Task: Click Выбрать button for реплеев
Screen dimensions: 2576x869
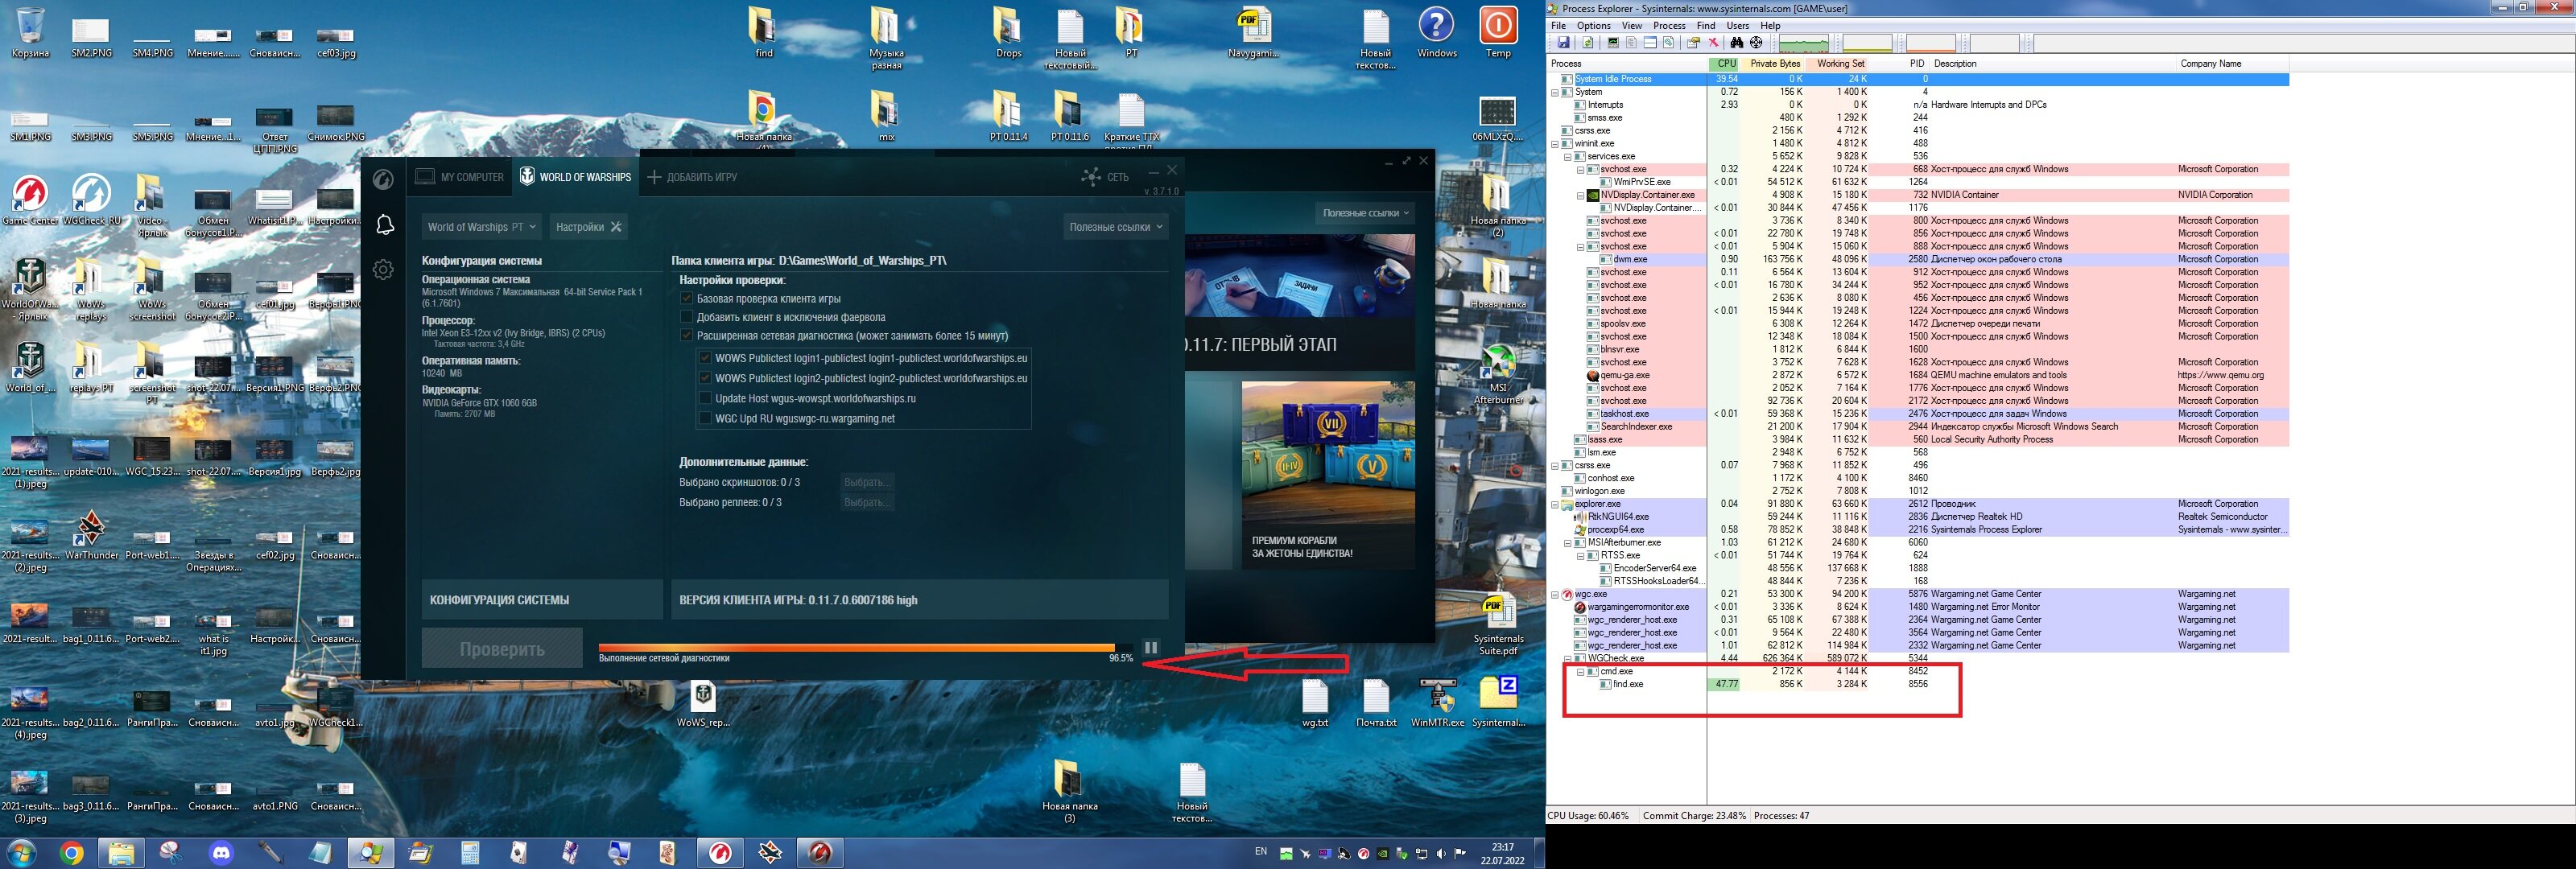Action: (x=866, y=502)
